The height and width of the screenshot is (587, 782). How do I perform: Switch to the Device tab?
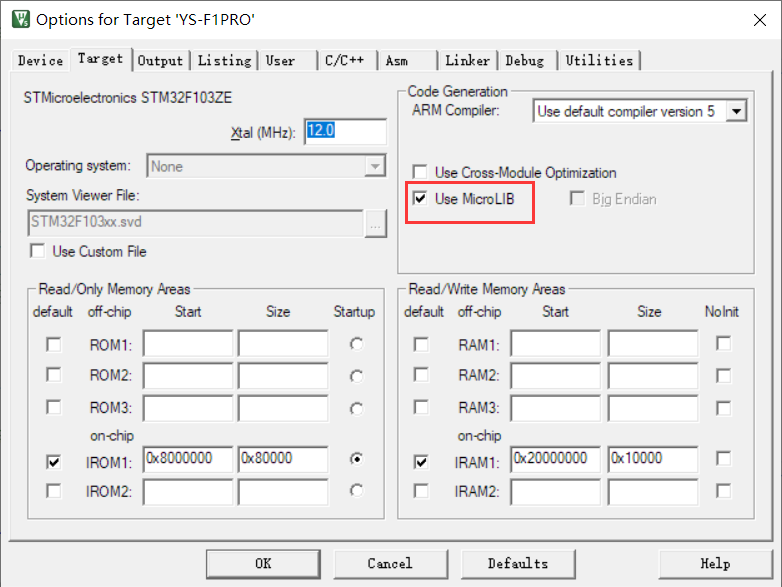tap(40, 61)
